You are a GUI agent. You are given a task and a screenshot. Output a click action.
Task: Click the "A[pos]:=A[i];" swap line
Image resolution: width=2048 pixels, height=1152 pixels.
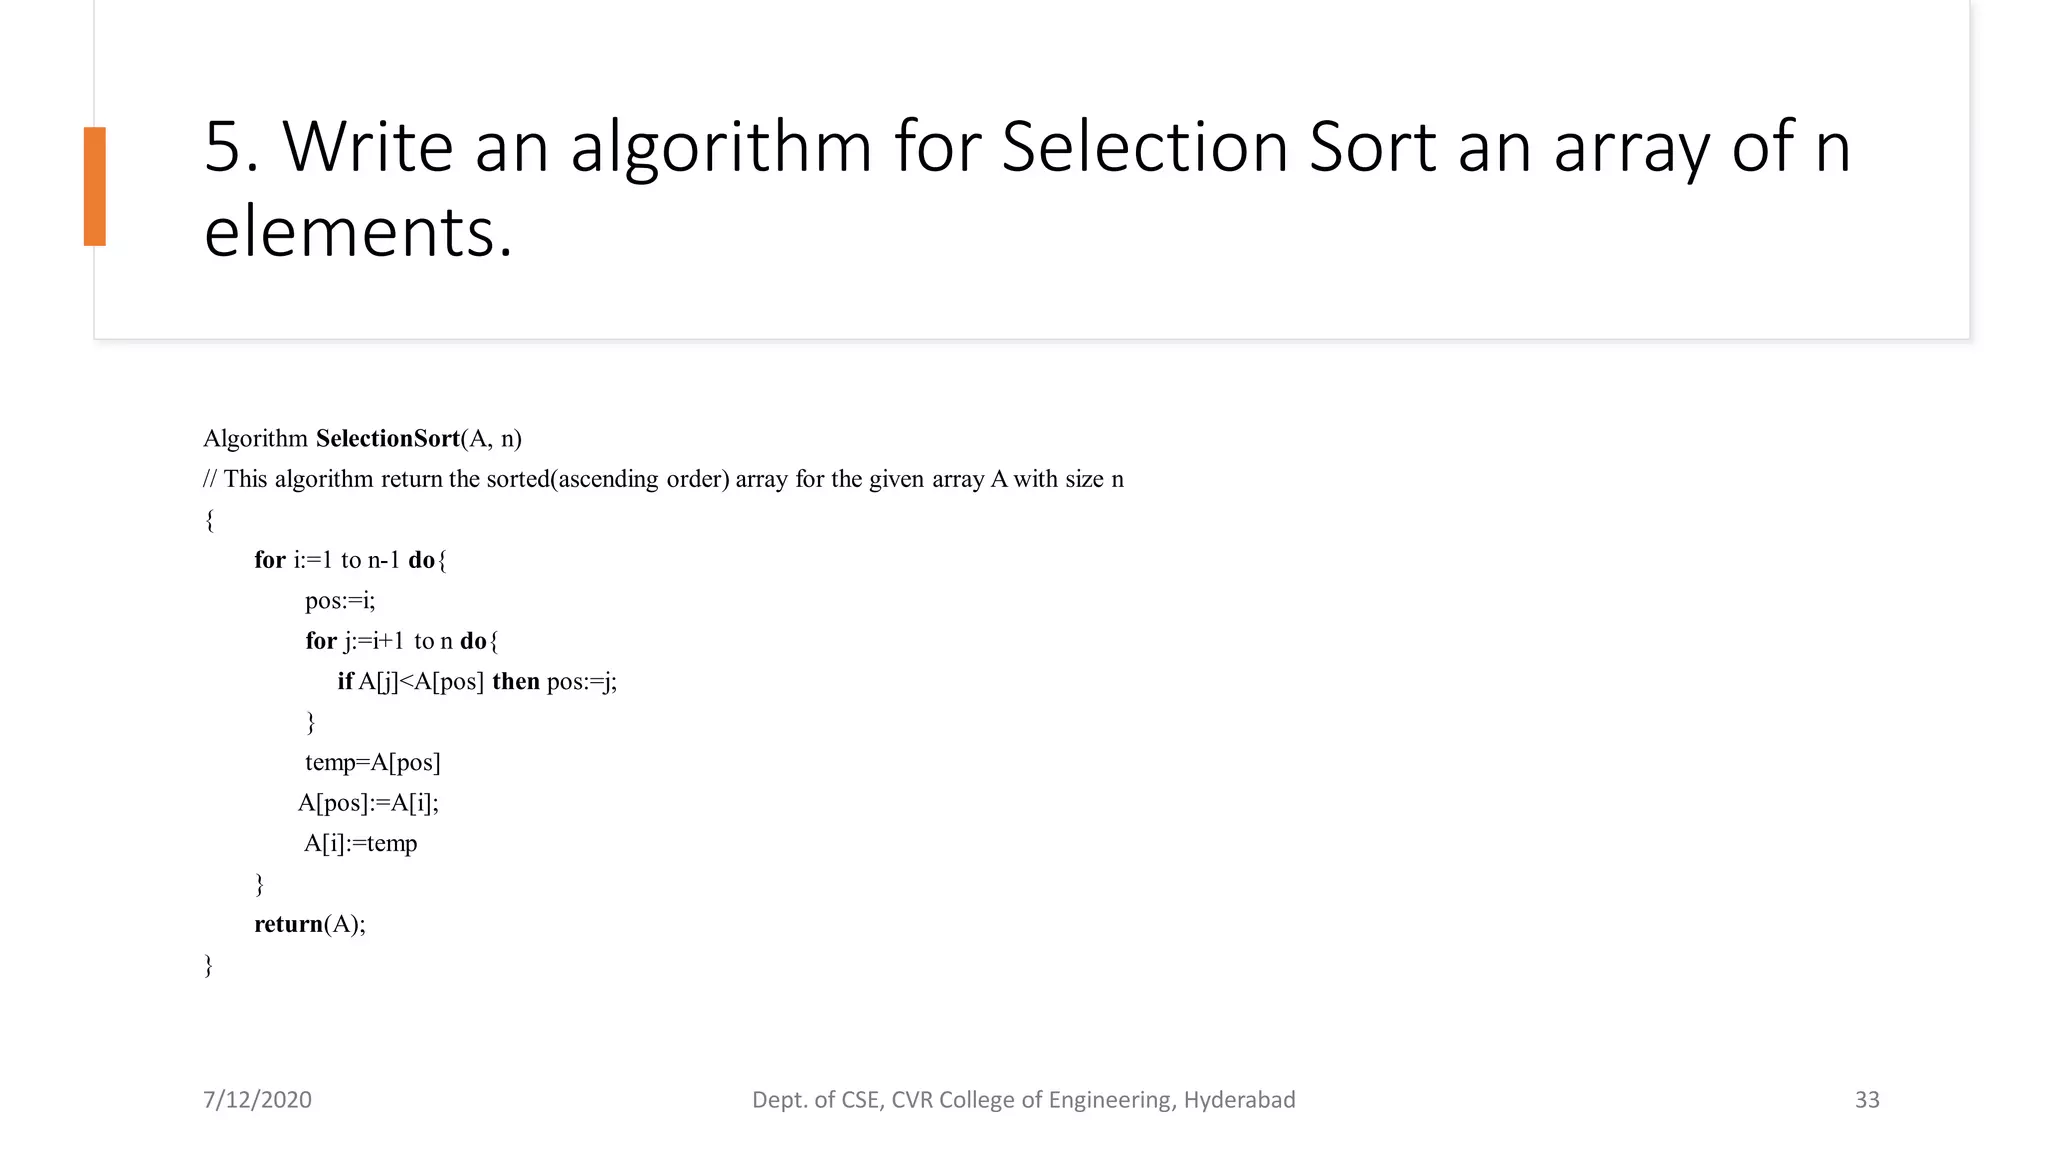pos(368,803)
